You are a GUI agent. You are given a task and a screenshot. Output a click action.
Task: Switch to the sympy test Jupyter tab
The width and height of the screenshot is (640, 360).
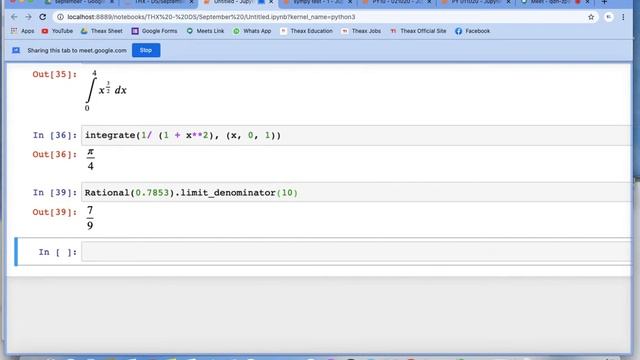(x=318, y=2)
